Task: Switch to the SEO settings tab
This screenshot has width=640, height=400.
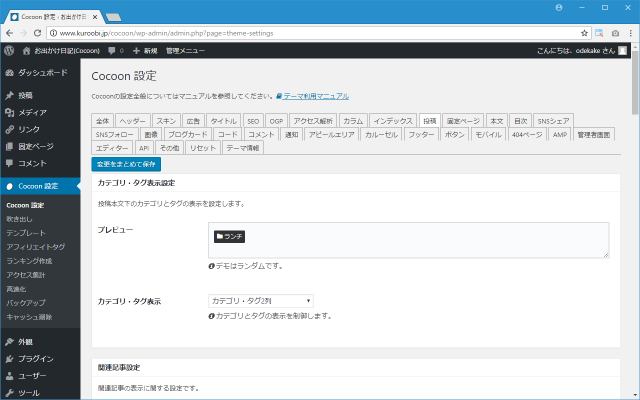Action: (x=253, y=120)
